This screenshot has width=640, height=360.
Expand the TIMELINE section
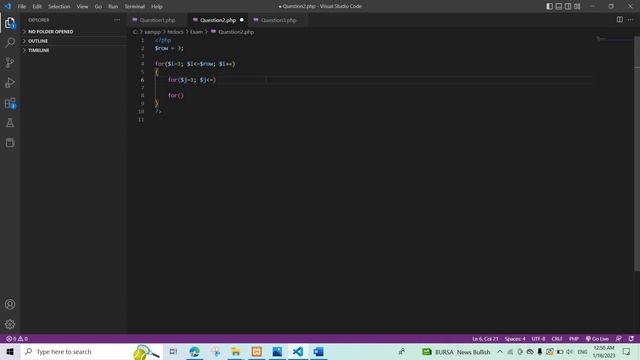(74, 50)
